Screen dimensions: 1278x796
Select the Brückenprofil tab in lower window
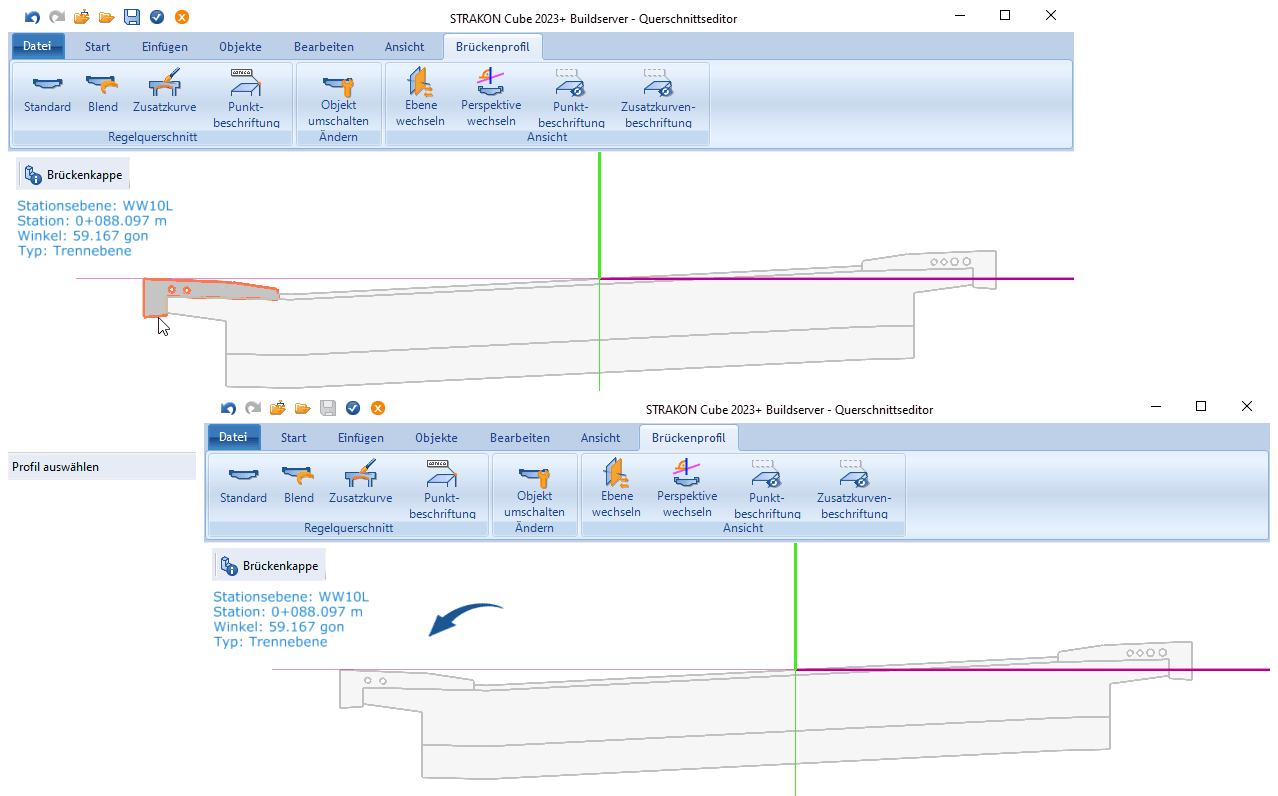[689, 437]
